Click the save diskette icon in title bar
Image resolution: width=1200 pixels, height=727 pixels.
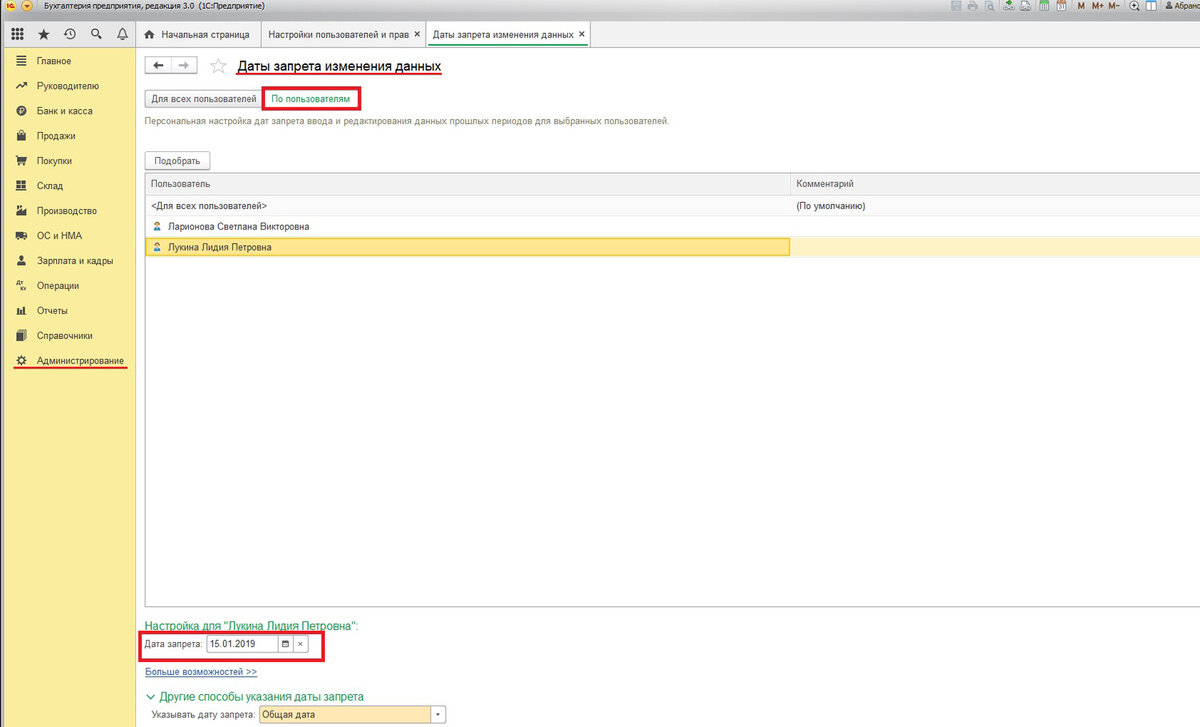click(956, 6)
